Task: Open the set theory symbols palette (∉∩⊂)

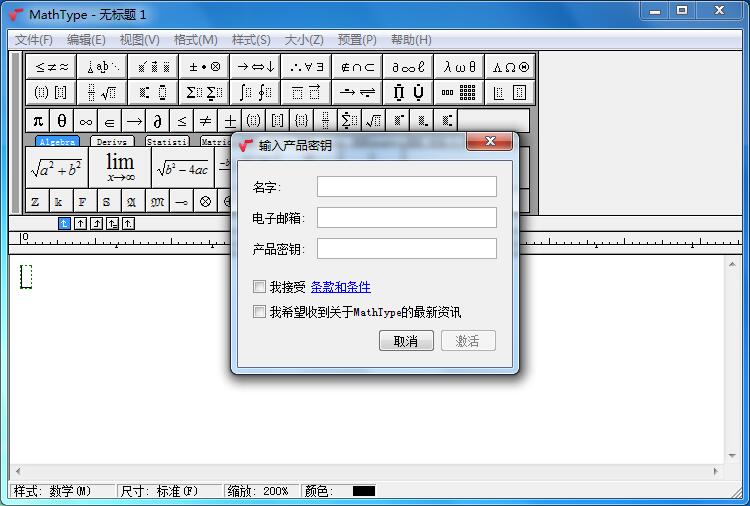Action: (x=358, y=67)
